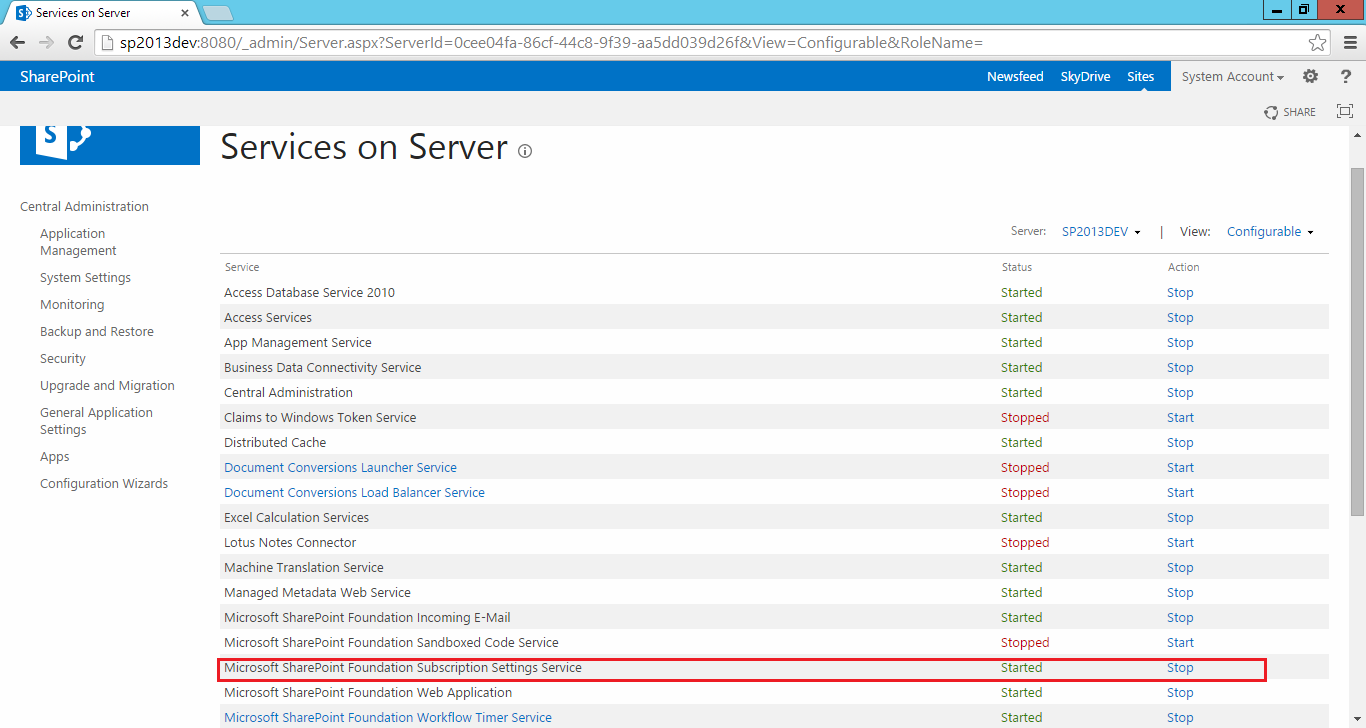
Task: Stop the Managed Metadata Web Service
Action: coord(1180,593)
